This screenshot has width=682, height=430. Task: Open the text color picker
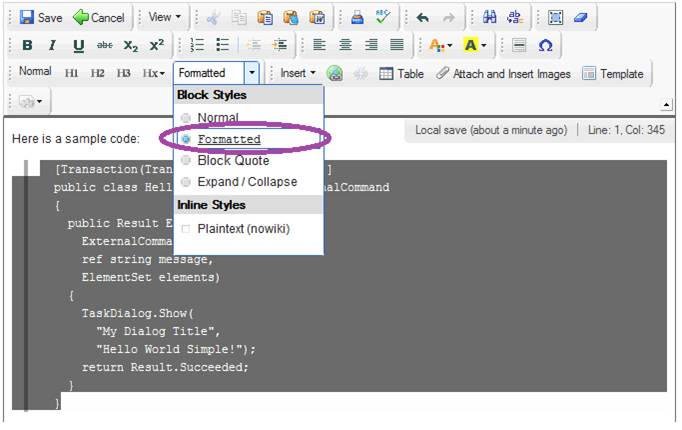point(440,45)
